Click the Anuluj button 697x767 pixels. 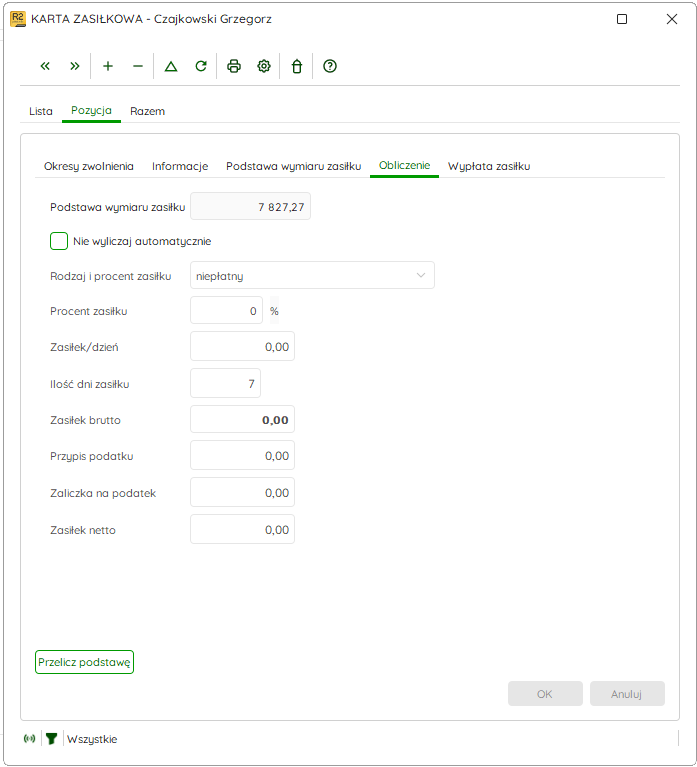627,694
